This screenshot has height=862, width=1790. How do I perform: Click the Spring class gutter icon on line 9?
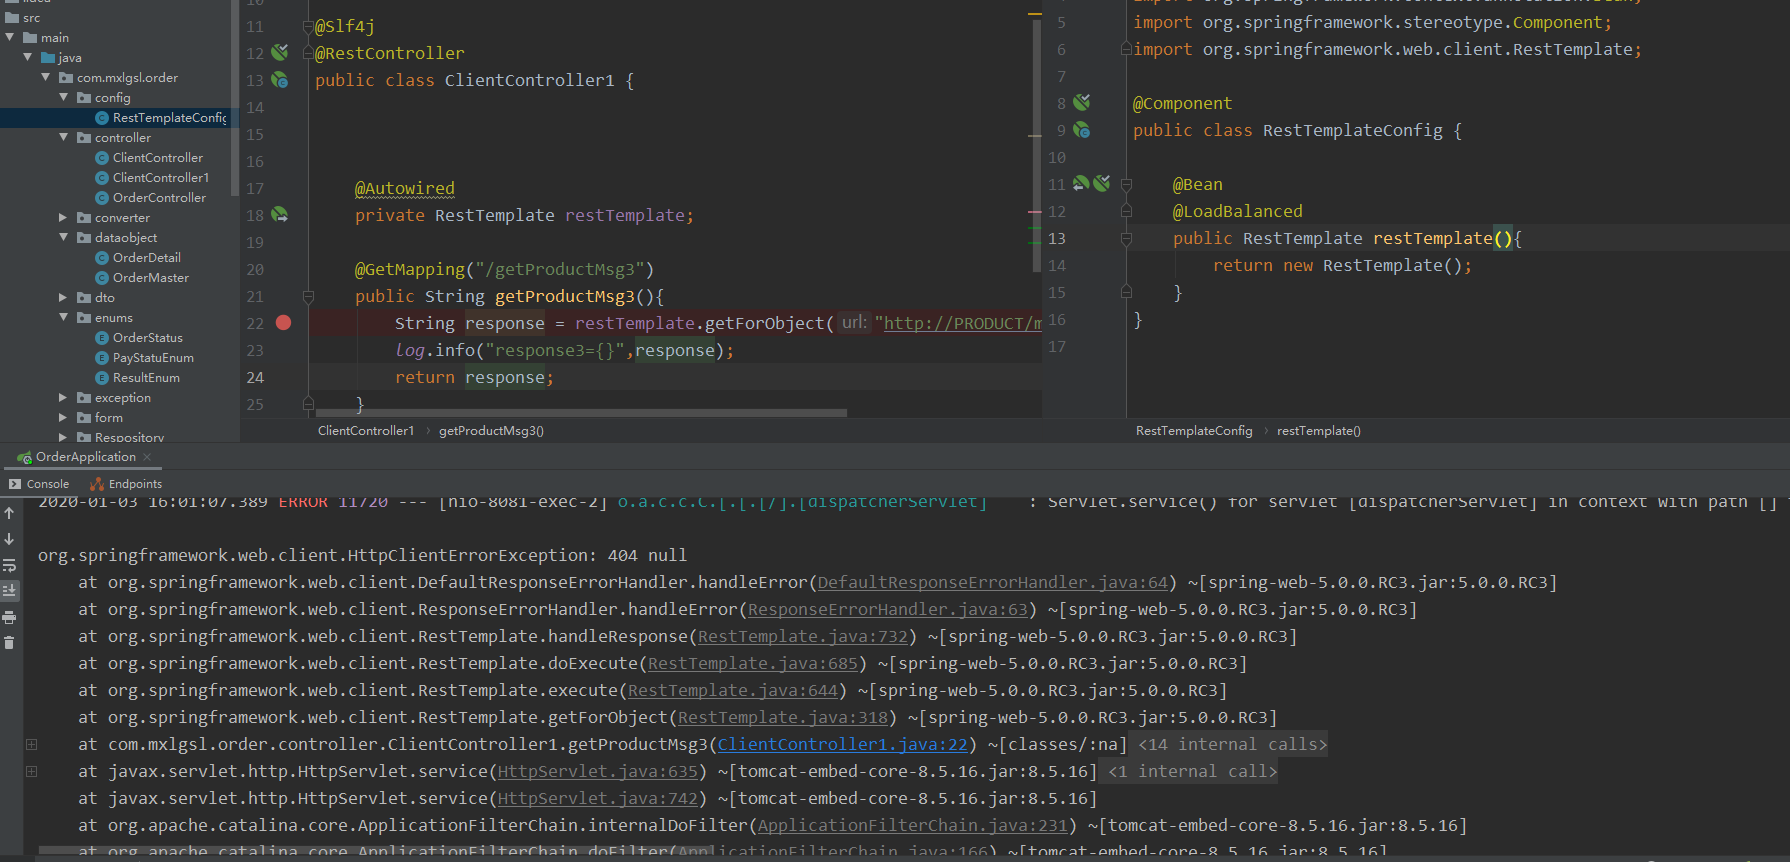pos(1082,130)
